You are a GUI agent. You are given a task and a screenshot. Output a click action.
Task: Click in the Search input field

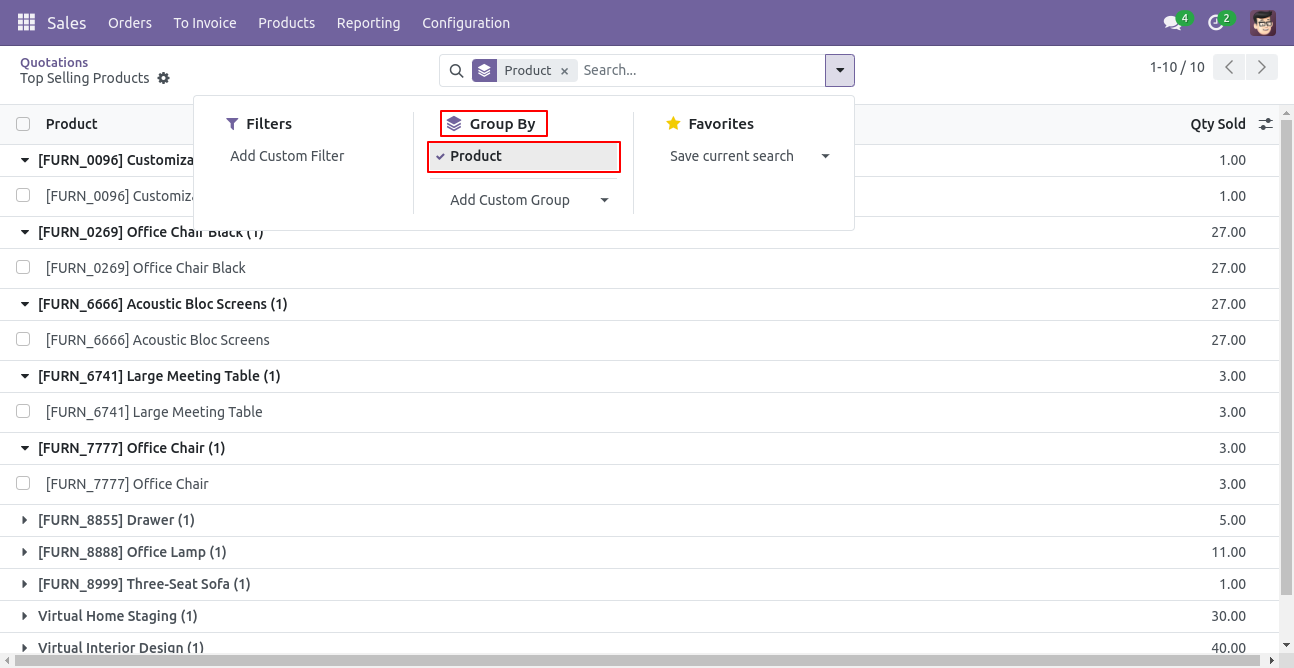pyautogui.click(x=698, y=70)
